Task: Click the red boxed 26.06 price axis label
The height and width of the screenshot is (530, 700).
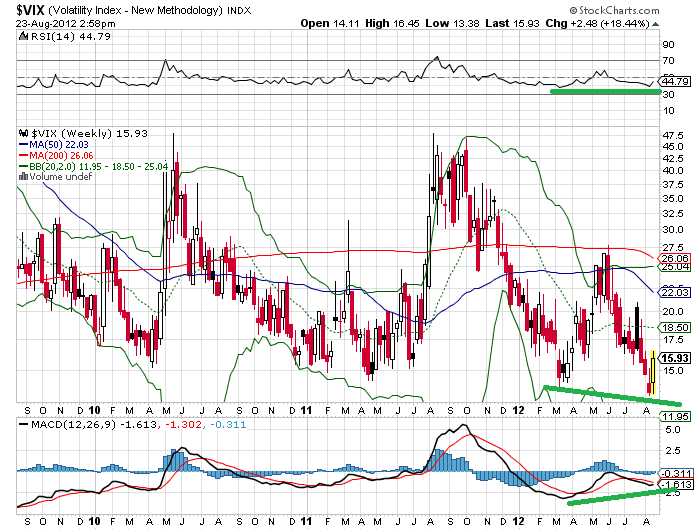Action: [x=675, y=258]
